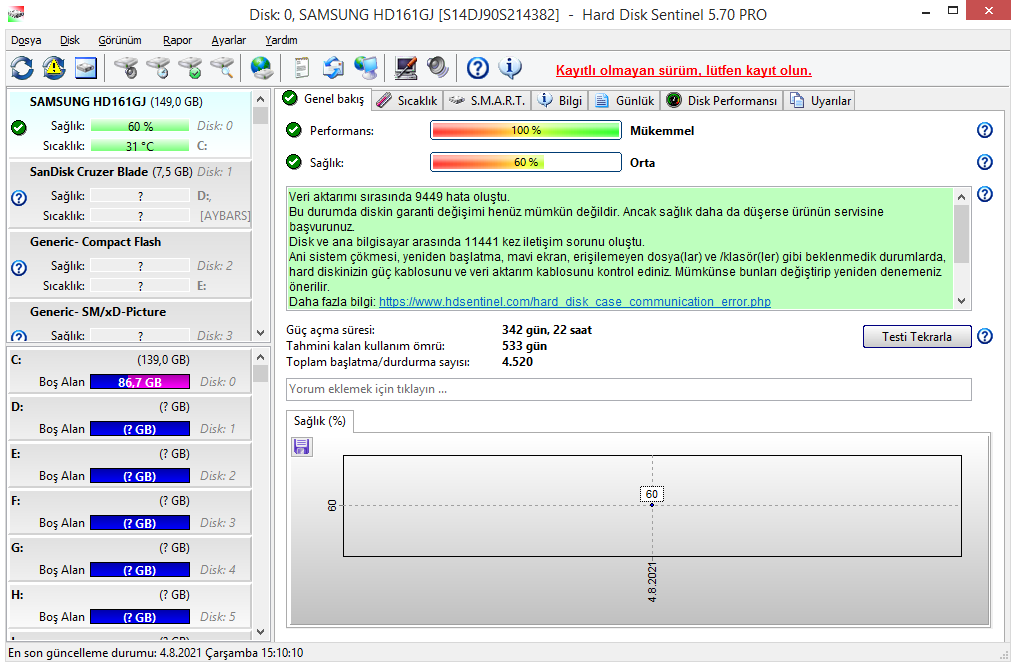Open the Görünüm menu
The image size is (1017, 668).
119,40
